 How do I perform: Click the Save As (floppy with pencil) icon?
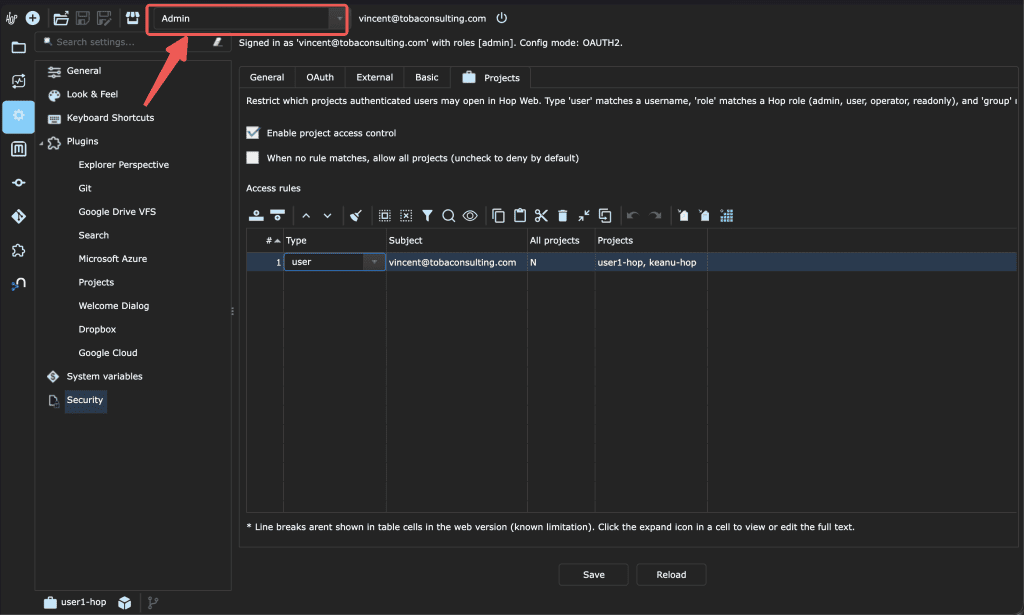coord(104,18)
